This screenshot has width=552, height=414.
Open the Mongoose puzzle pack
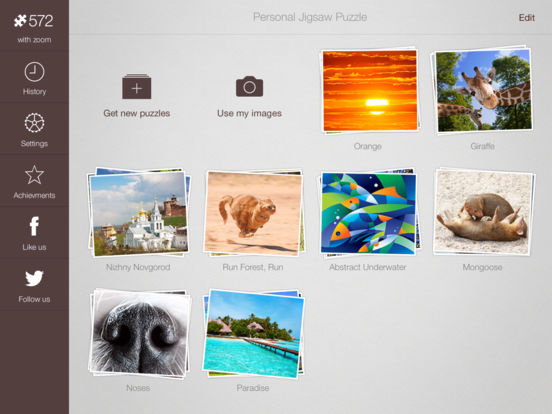point(483,212)
